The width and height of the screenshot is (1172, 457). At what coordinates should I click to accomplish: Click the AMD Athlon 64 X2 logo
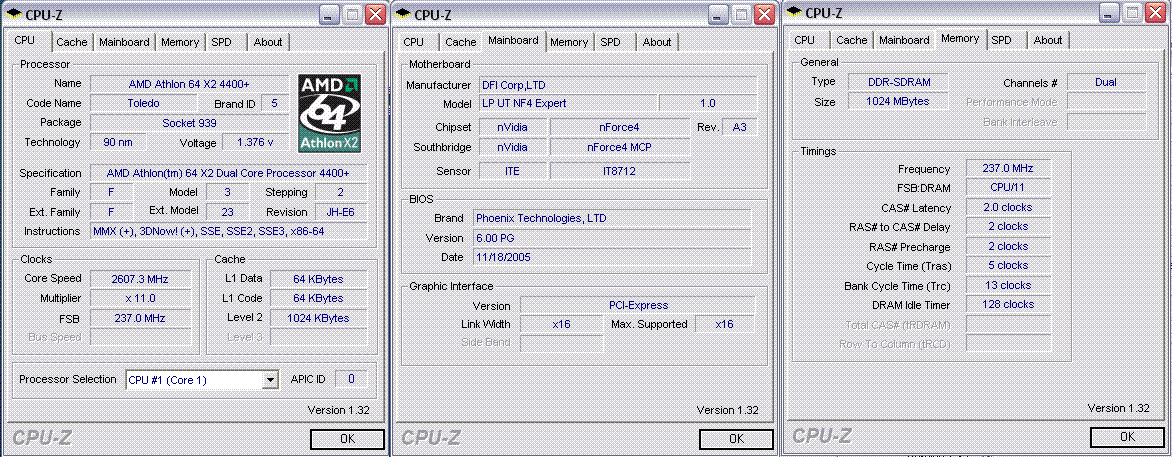330,113
